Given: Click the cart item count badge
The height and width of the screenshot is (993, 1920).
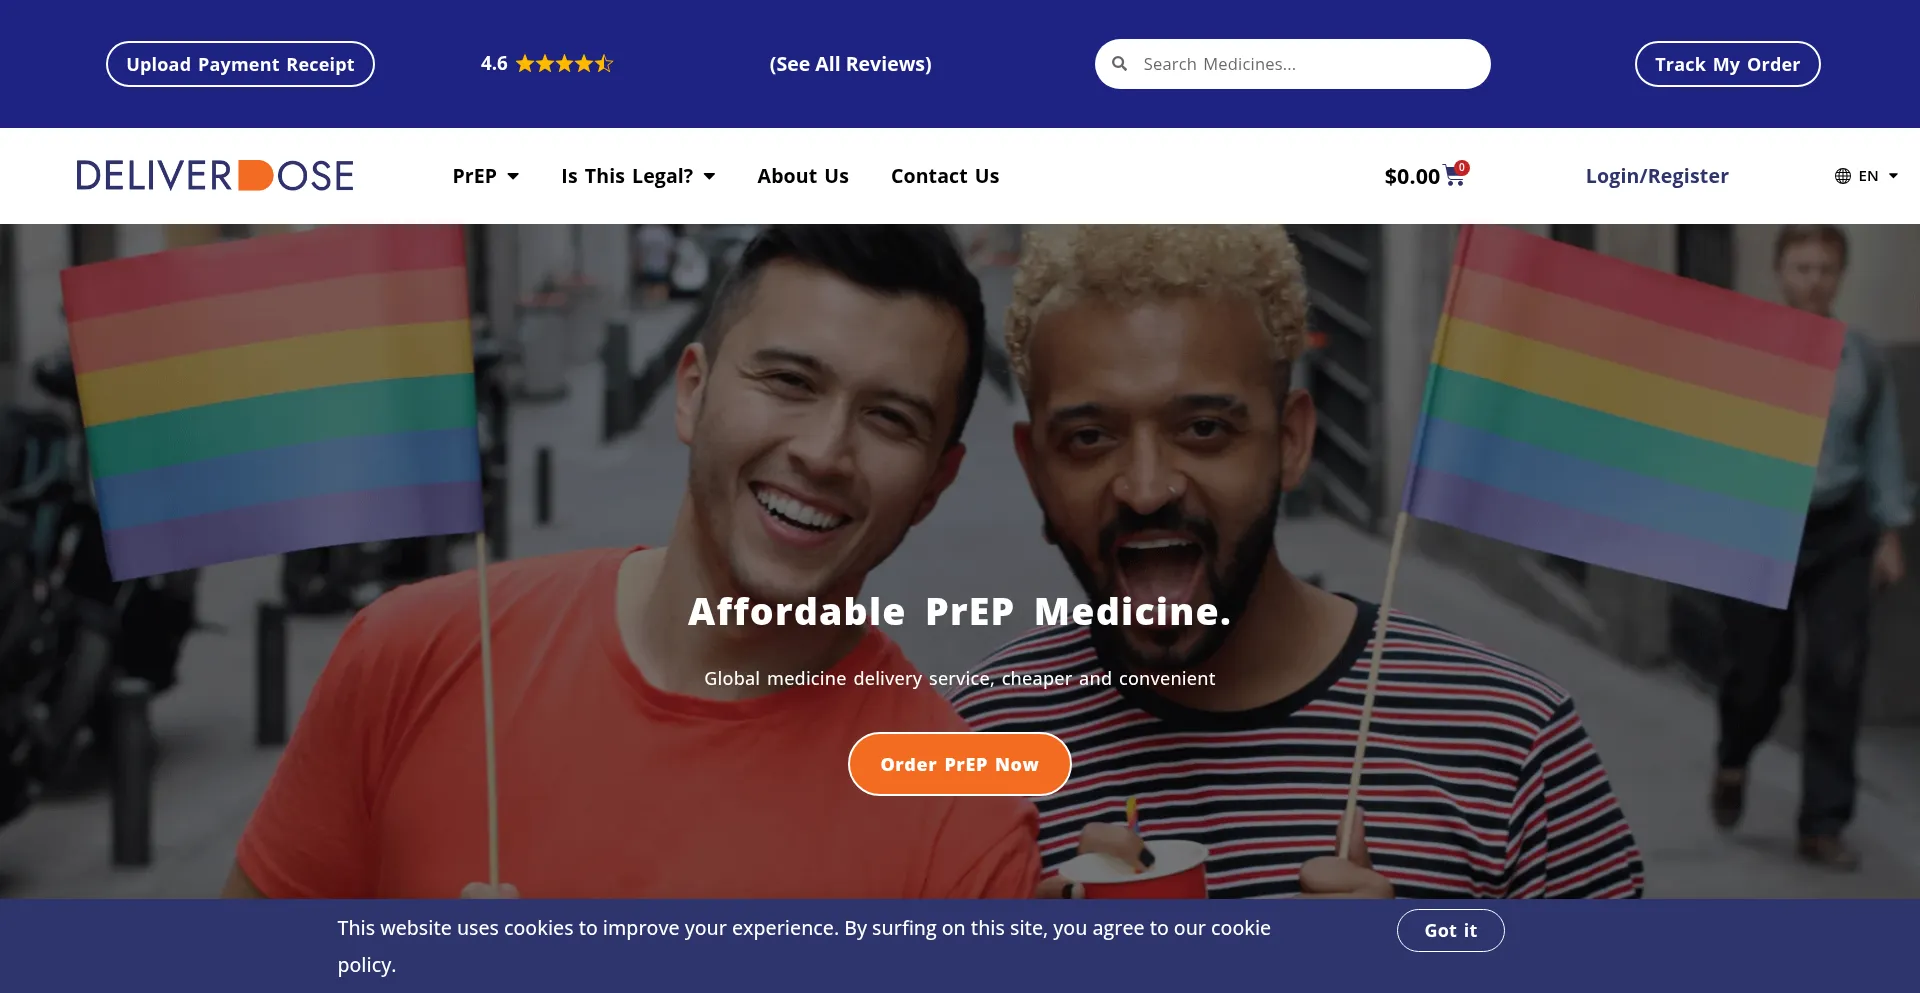Looking at the screenshot, I should (x=1462, y=167).
